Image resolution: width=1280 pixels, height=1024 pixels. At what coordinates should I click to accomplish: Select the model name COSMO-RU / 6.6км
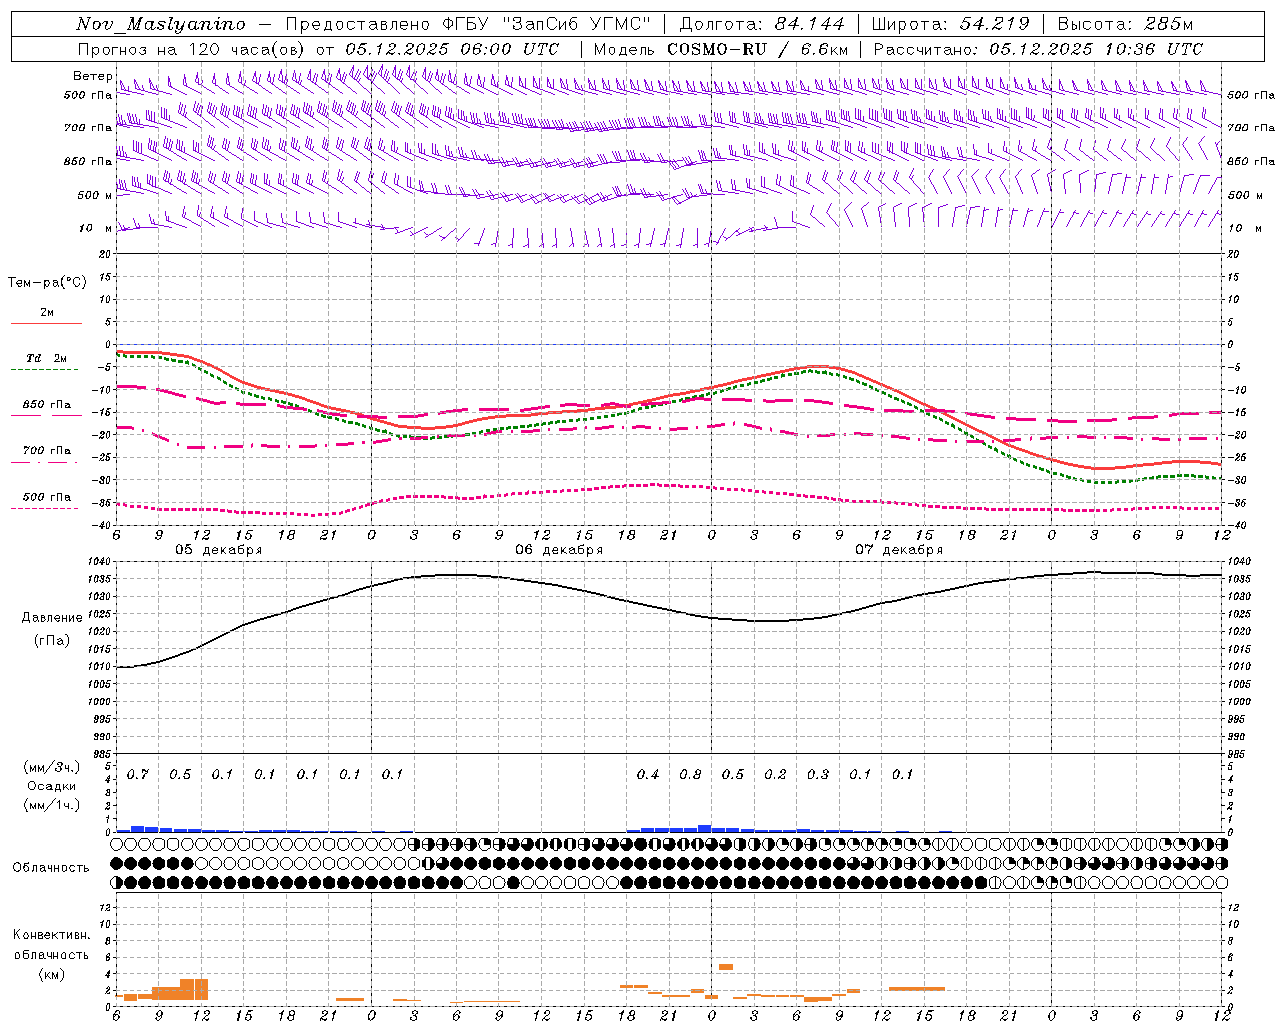coord(758,49)
